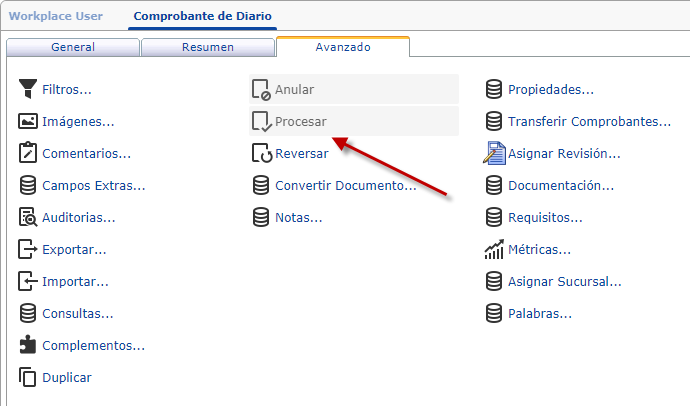Open the Propiedades dialog link
The width and height of the screenshot is (690, 406).
550,89
